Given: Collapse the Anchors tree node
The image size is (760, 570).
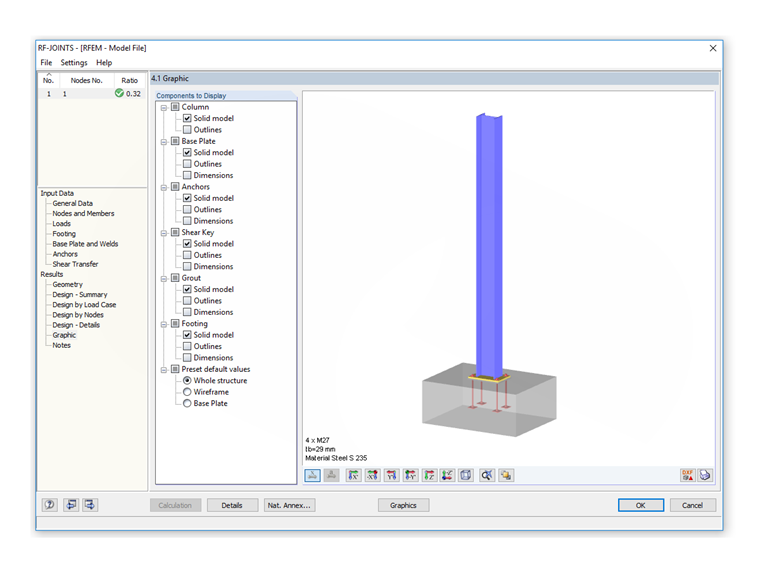Looking at the screenshot, I should pyautogui.click(x=164, y=188).
